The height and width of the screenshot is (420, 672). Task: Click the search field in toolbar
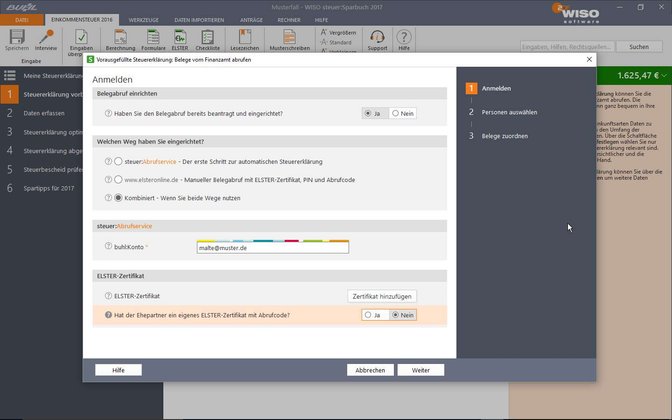pos(567,47)
